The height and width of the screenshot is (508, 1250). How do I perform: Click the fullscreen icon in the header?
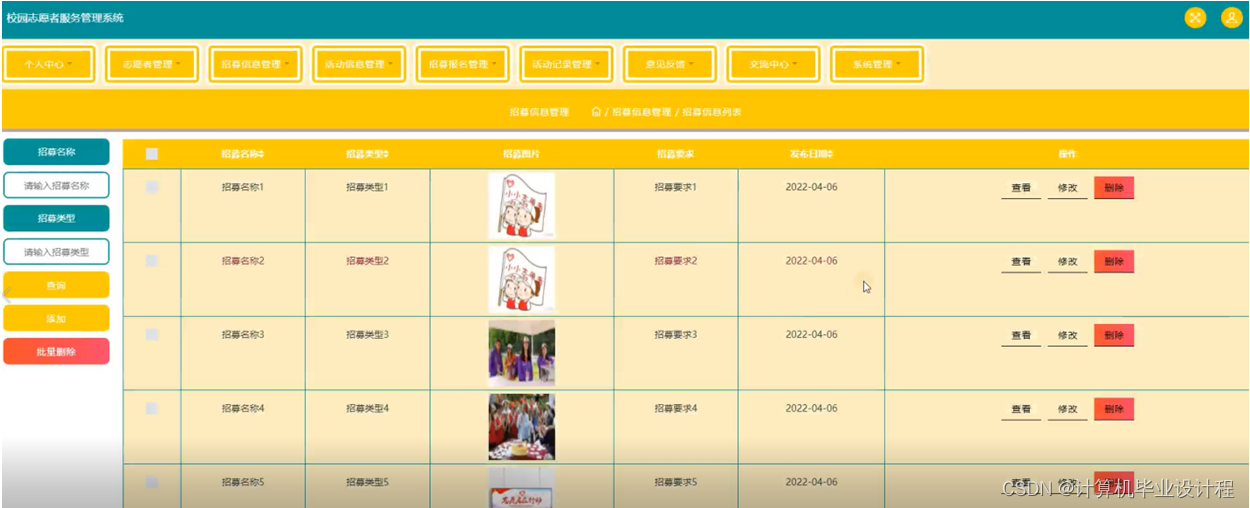pyautogui.click(x=1195, y=18)
